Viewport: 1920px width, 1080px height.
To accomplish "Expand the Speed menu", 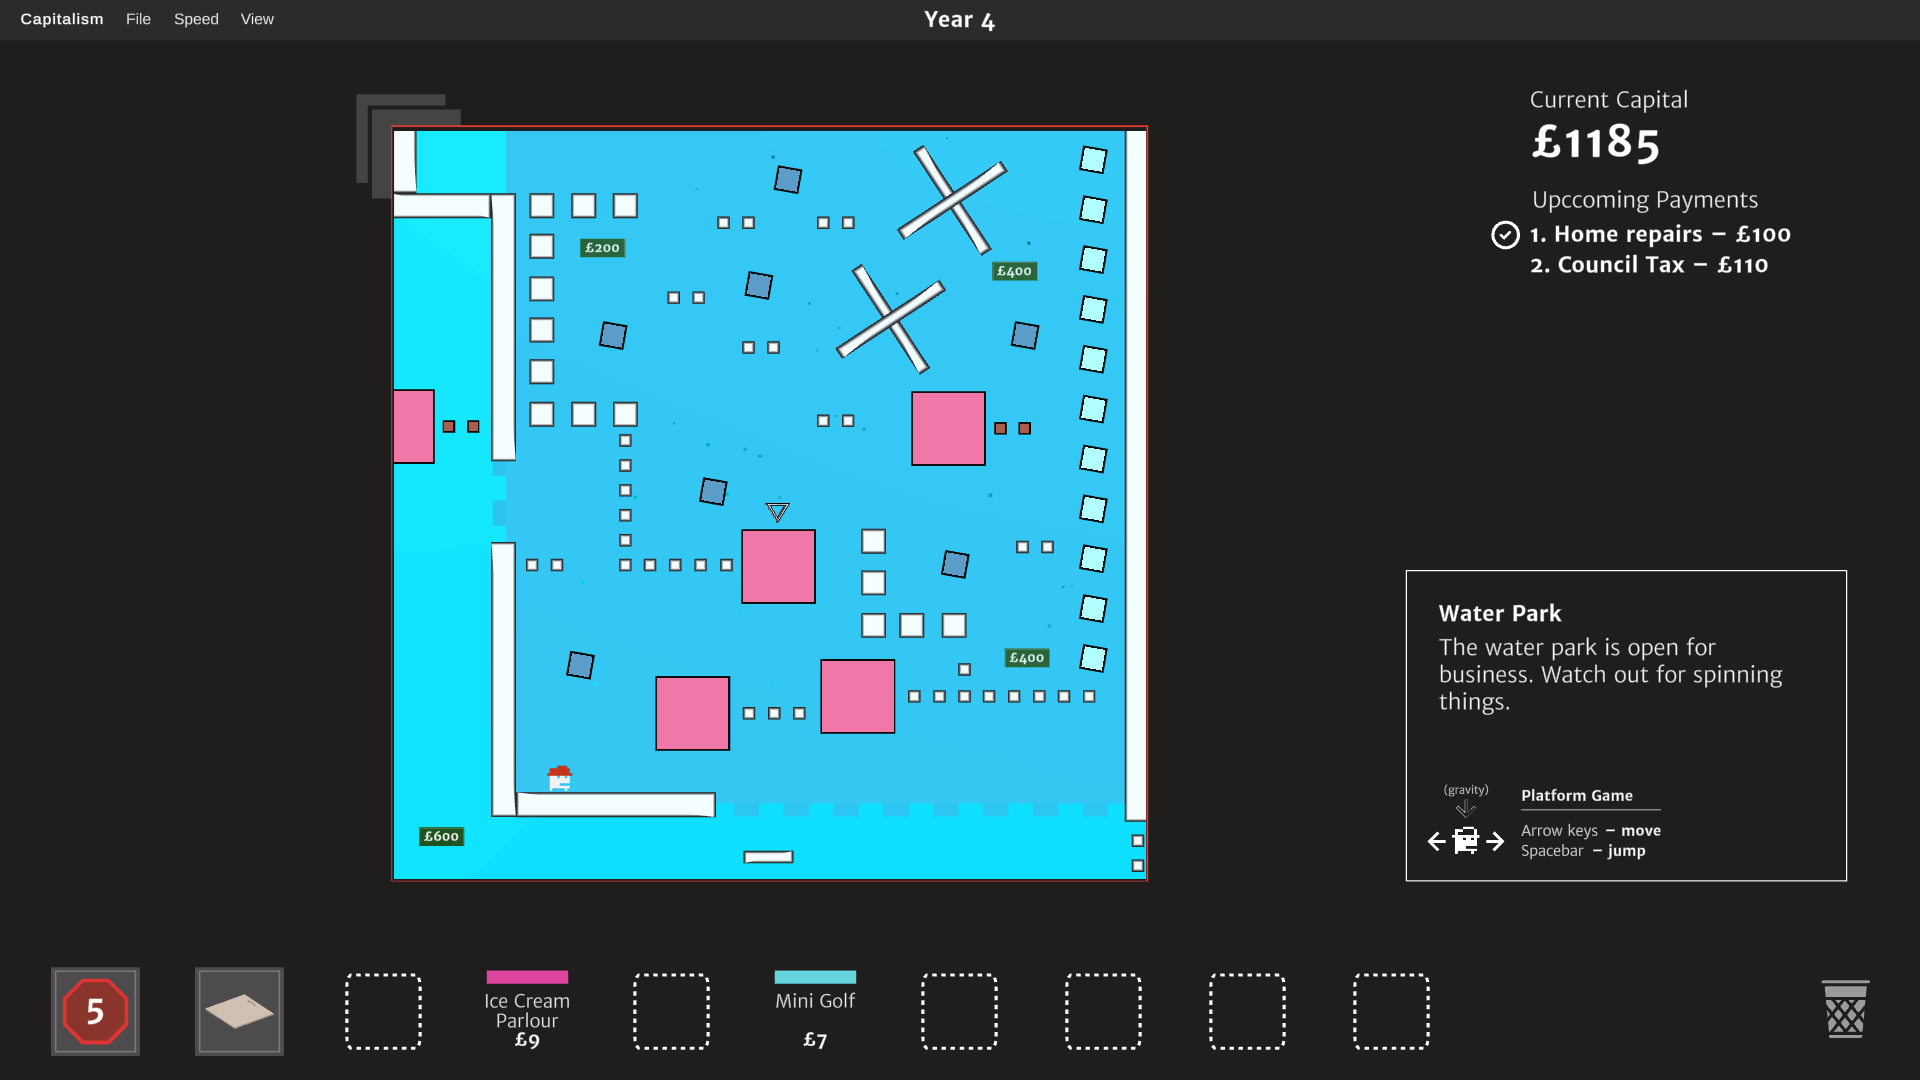I will click(196, 19).
